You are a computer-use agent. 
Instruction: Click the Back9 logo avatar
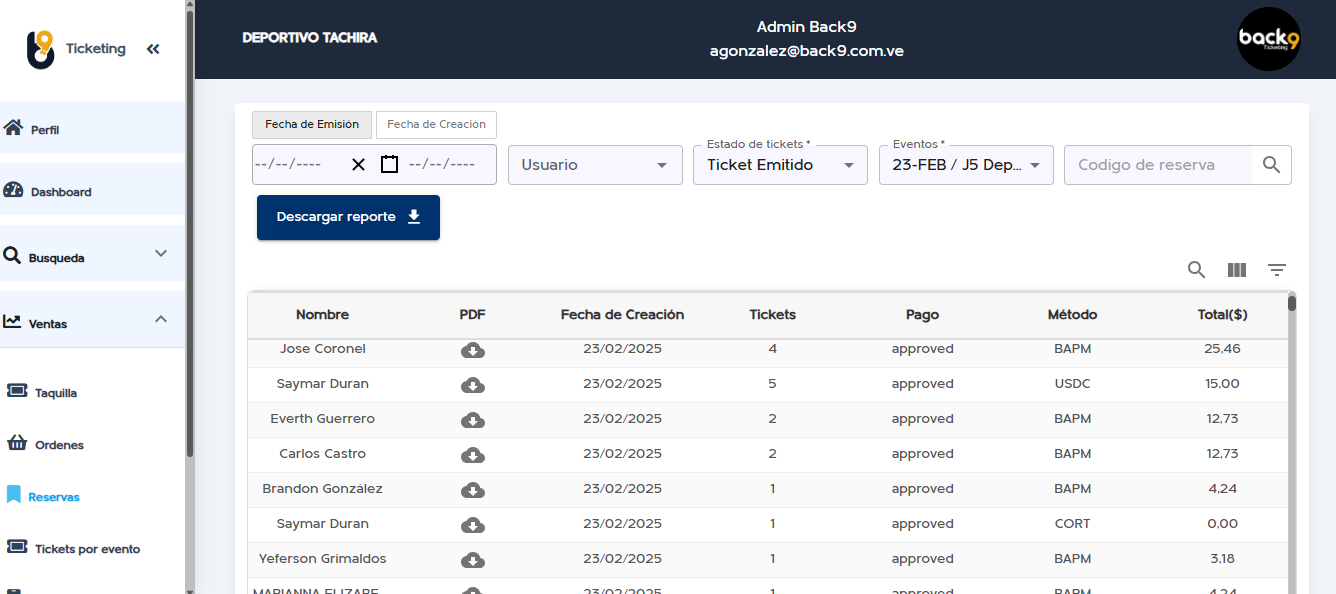(1269, 39)
